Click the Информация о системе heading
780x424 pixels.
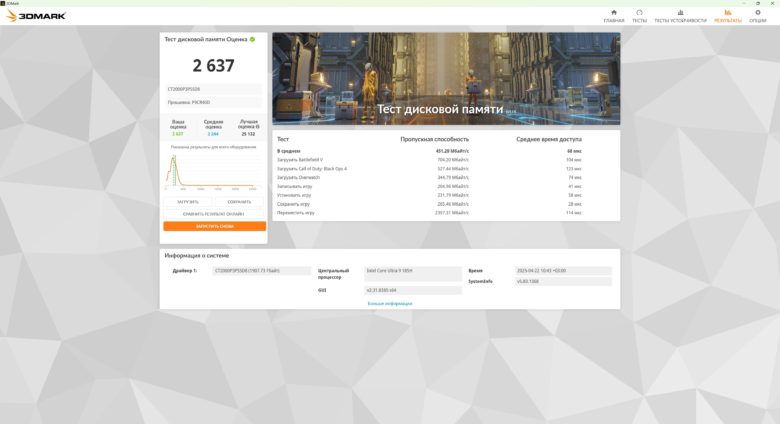tap(197, 255)
